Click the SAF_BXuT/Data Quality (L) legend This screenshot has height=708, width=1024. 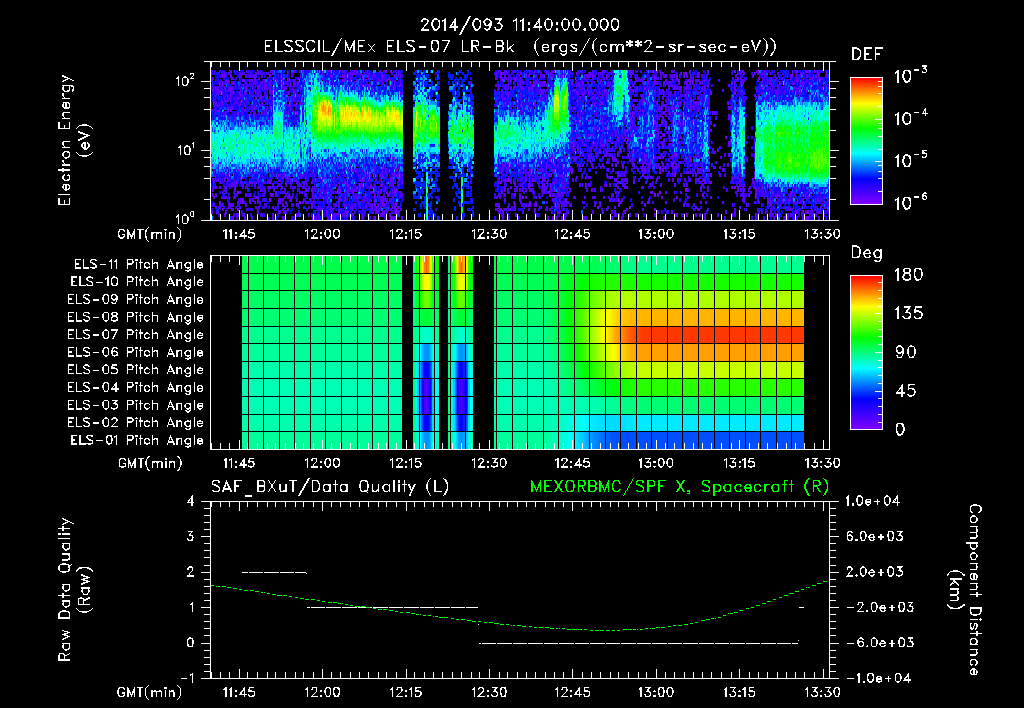pyautogui.click(x=330, y=487)
